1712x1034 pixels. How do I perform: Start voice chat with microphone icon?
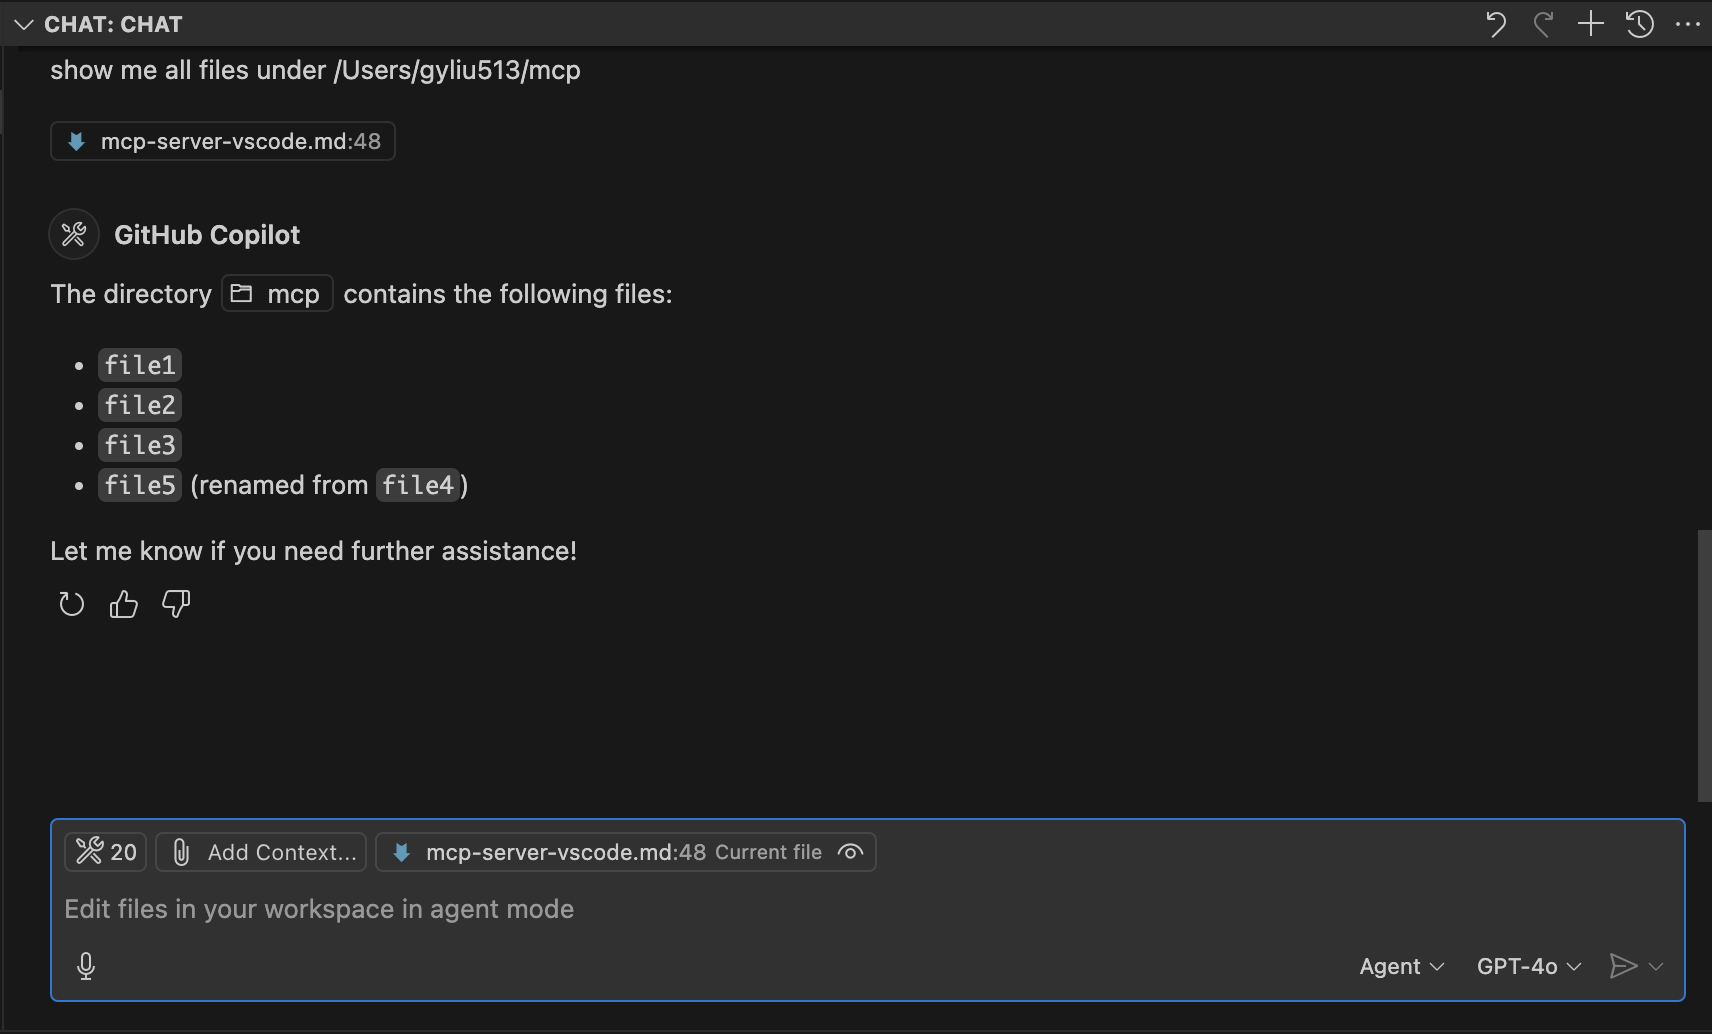[86, 966]
